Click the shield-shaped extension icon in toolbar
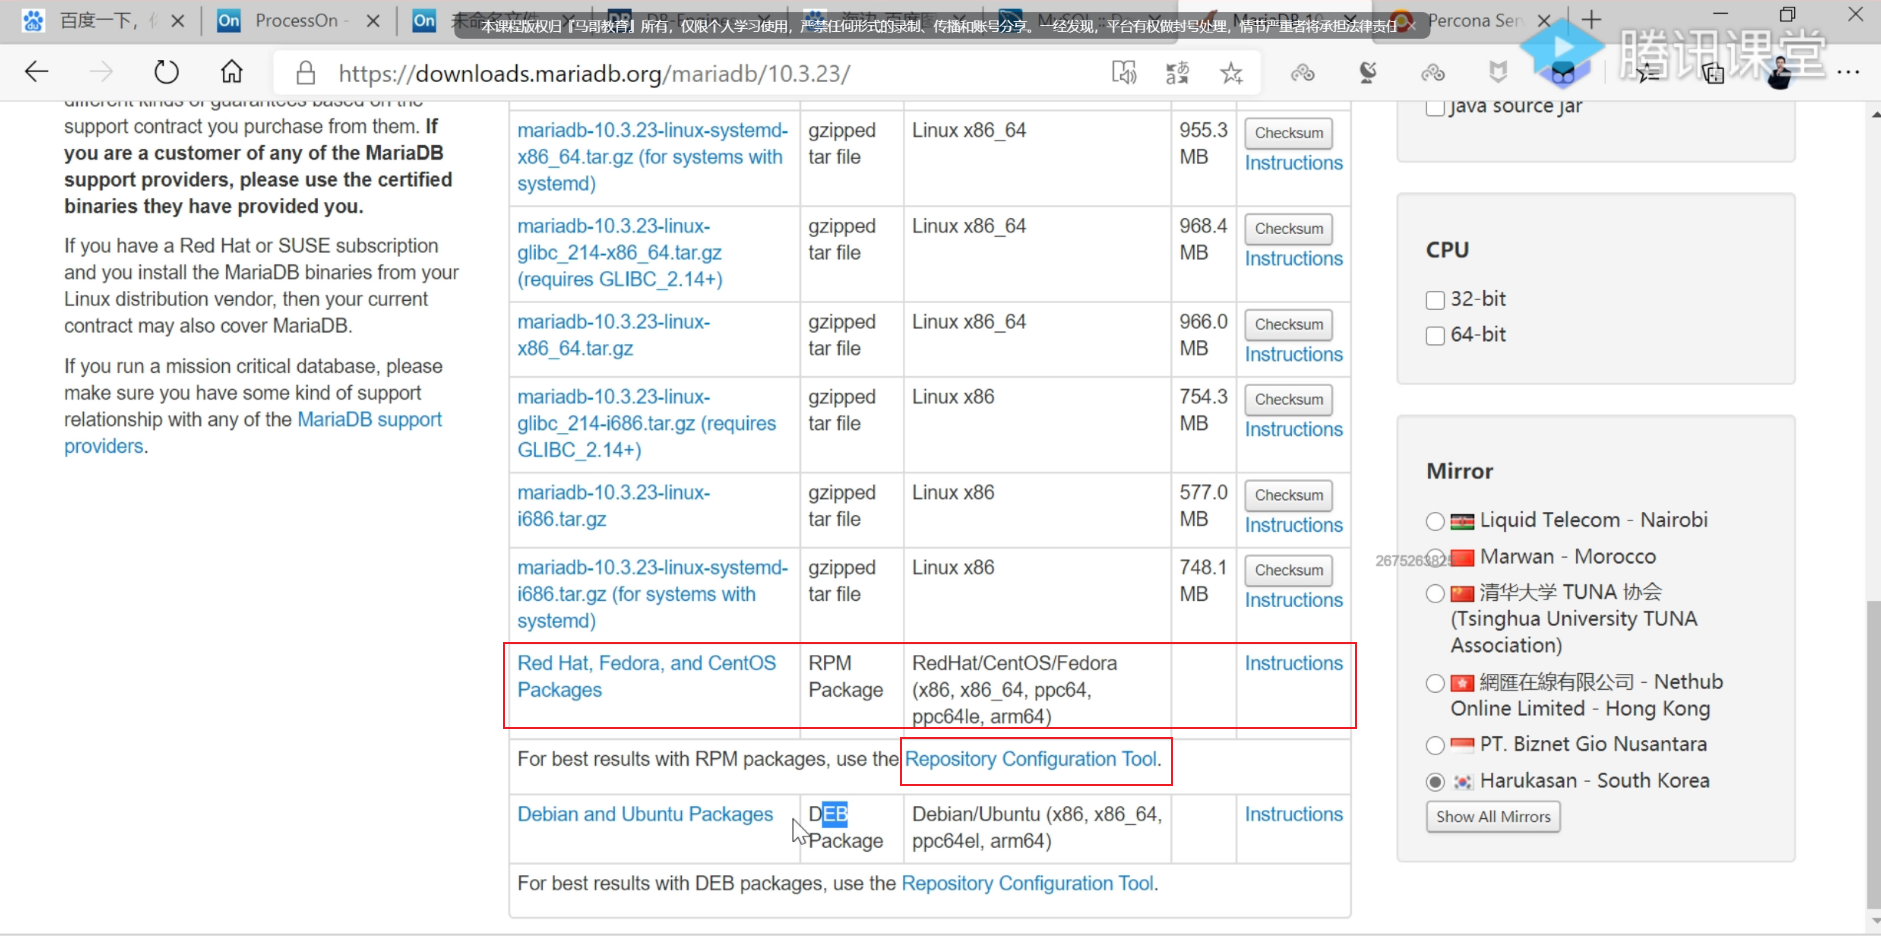This screenshot has width=1881, height=936. point(1498,72)
